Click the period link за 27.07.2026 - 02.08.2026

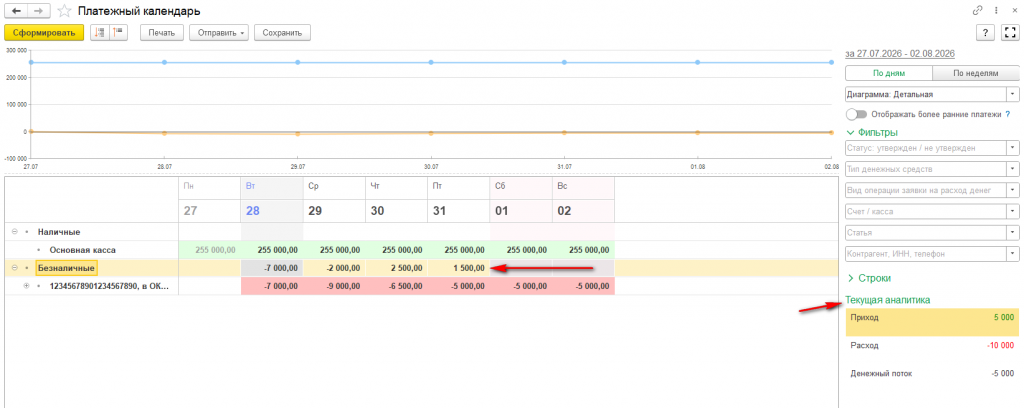900,54
